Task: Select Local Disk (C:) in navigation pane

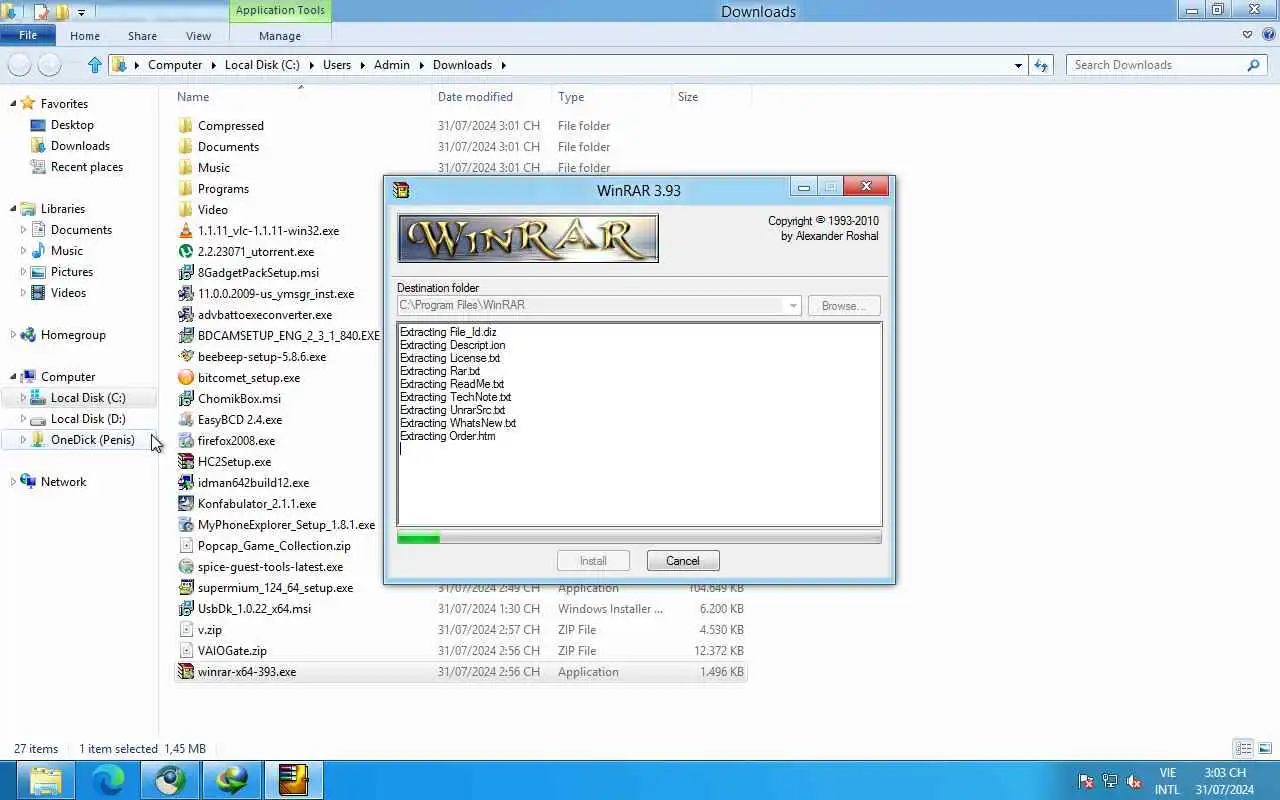Action: click(x=88, y=398)
